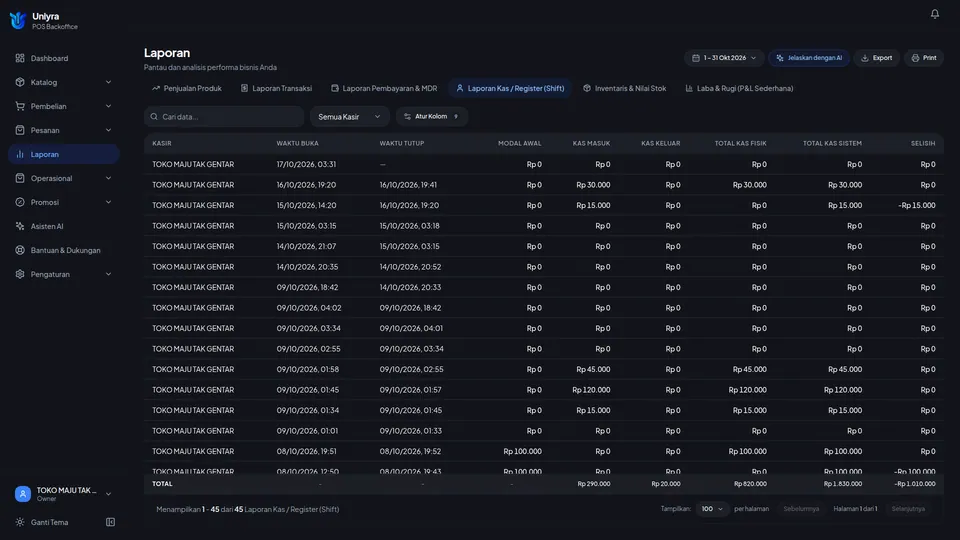Image resolution: width=960 pixels, height=540 pixels.
Task: Click the 17/10/2026, 03:31 row
Action: tap(544, 164)
